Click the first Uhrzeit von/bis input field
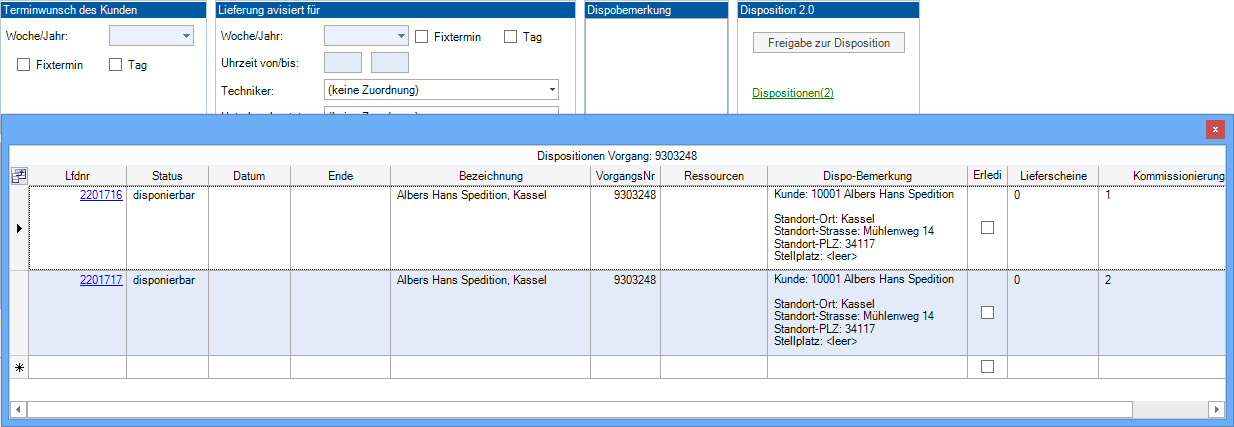1234x427 pixels. [x=343, y=63]
